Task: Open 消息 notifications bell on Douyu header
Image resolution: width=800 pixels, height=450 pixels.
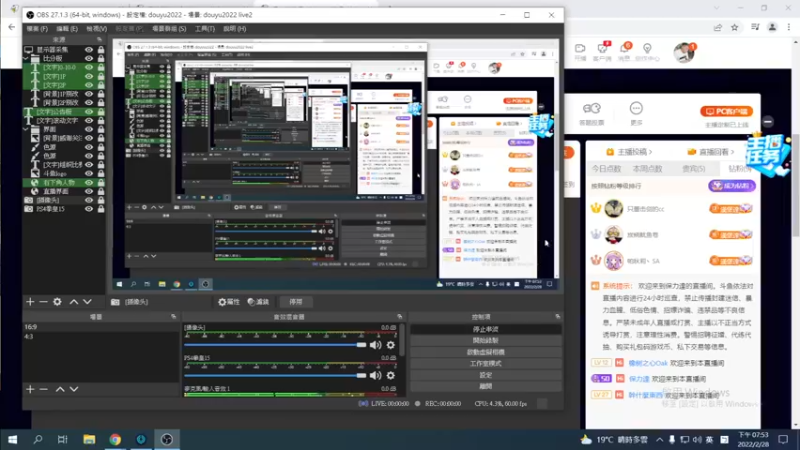Action: (x=624, y=48)
